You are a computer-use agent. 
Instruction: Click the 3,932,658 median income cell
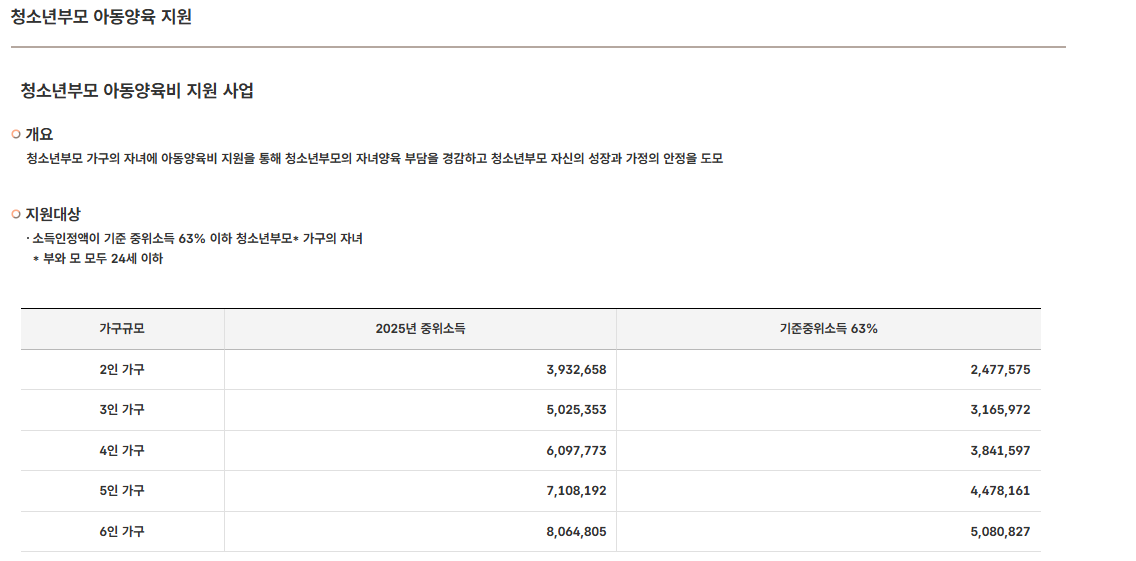(576, 370)
